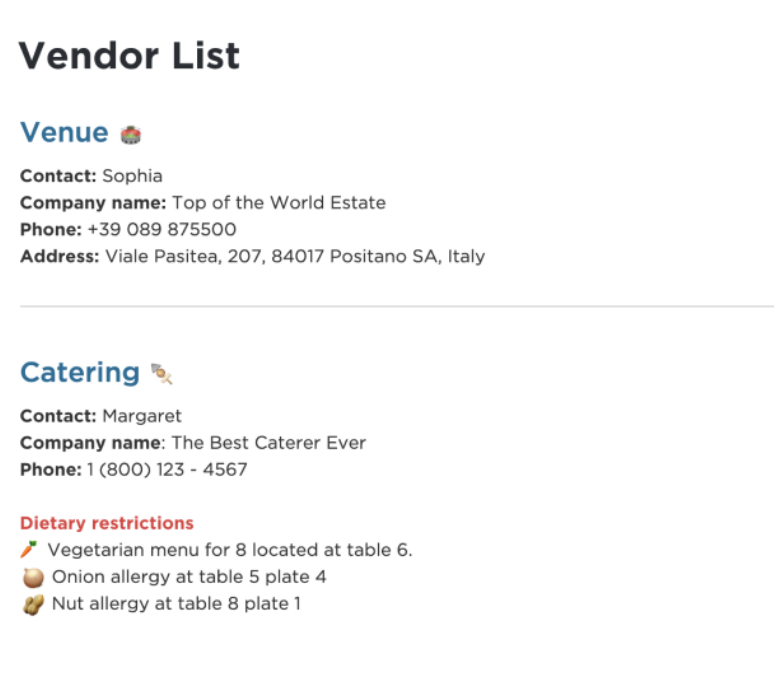This screenshot has width=774, height=675.
Task: Click the skewer emoji beside Catering
Action: 161,374
